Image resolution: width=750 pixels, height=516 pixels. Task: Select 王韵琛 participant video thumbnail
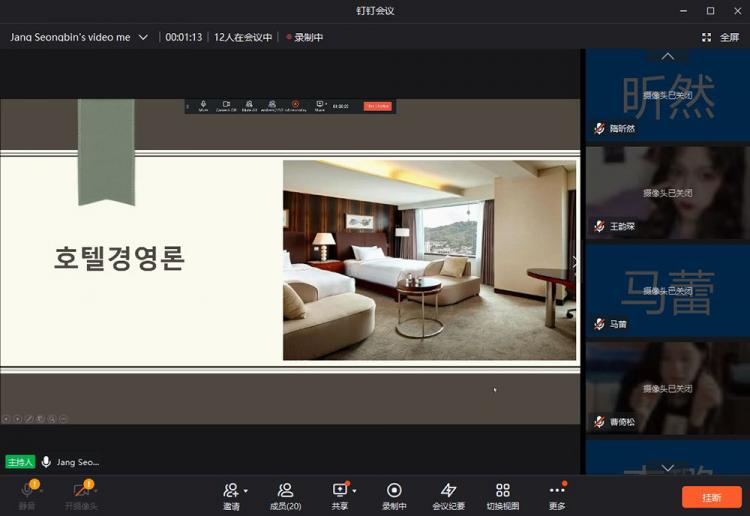[x=666, y=190]
